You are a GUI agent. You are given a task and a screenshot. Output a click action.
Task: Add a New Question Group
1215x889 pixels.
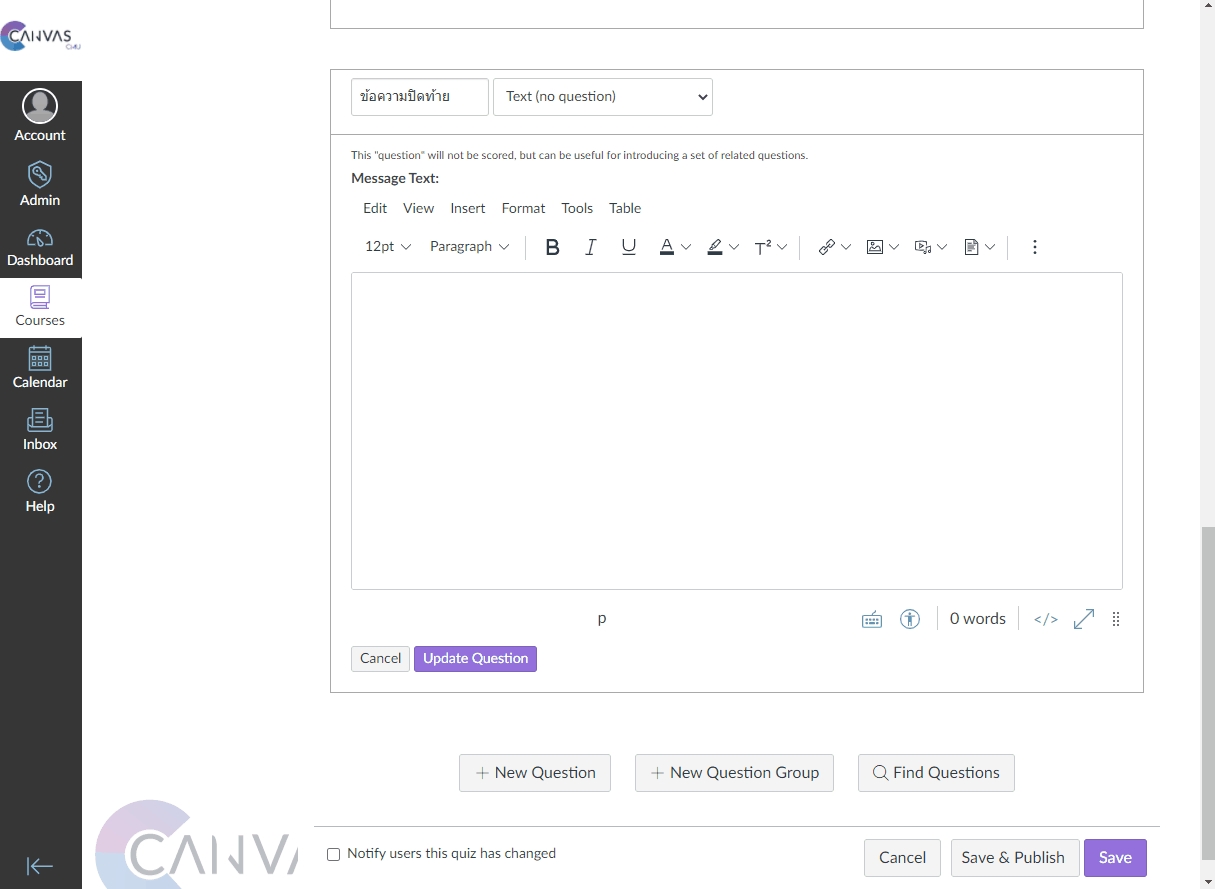coord(734,773)
